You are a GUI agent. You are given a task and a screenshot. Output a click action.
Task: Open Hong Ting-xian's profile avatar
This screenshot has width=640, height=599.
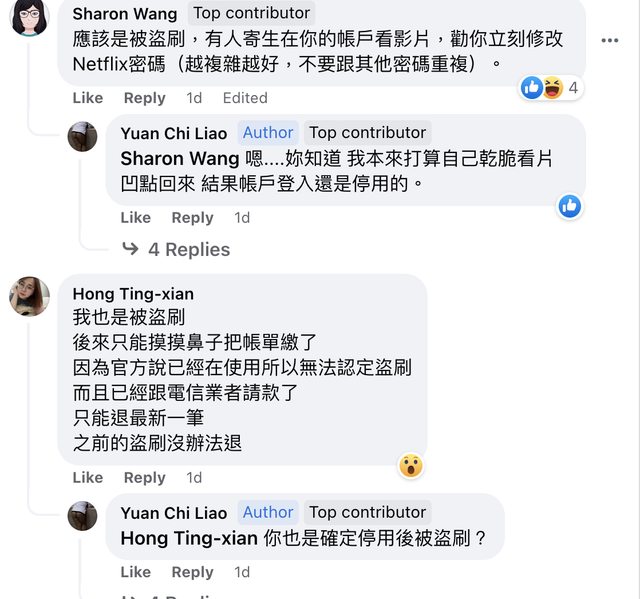pyautogui.click(x=30, y=297)
